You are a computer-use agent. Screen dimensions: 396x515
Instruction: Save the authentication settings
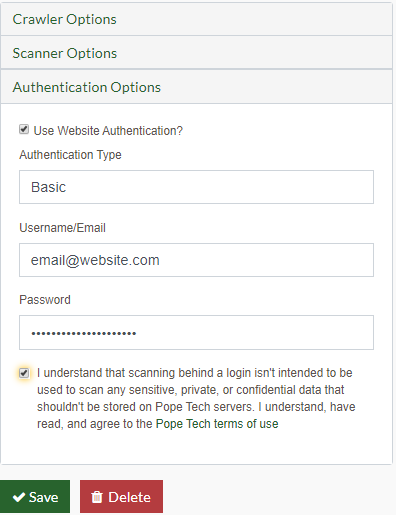click(35, 496)
